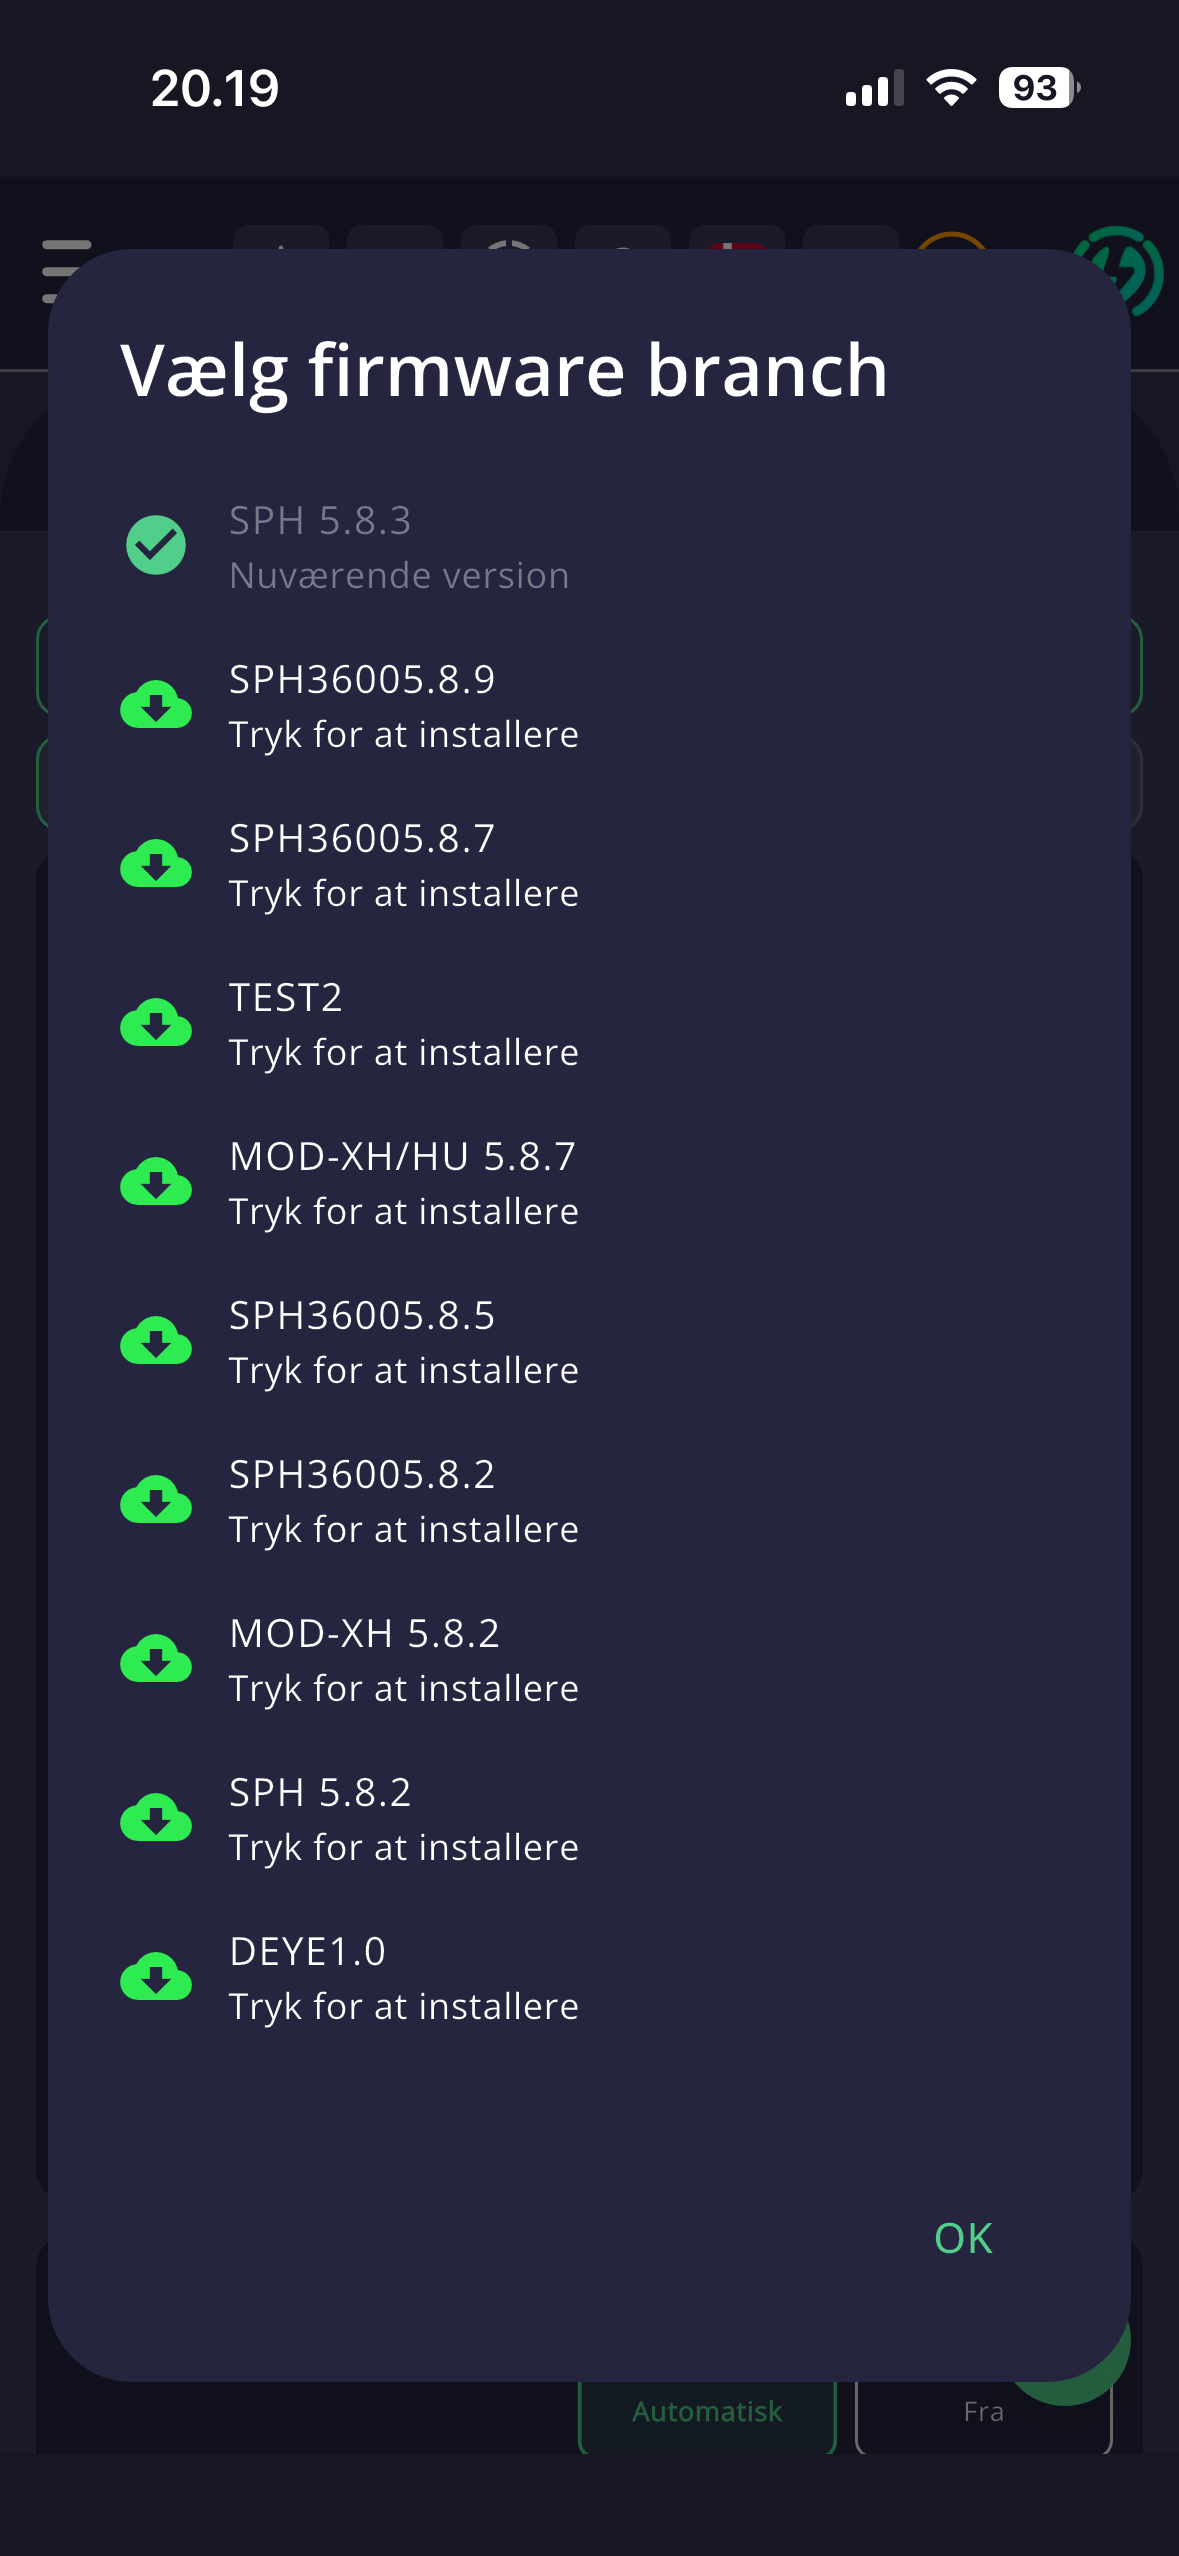
Task: Tap the Automatisk button at bottom
Action: 707,2412
